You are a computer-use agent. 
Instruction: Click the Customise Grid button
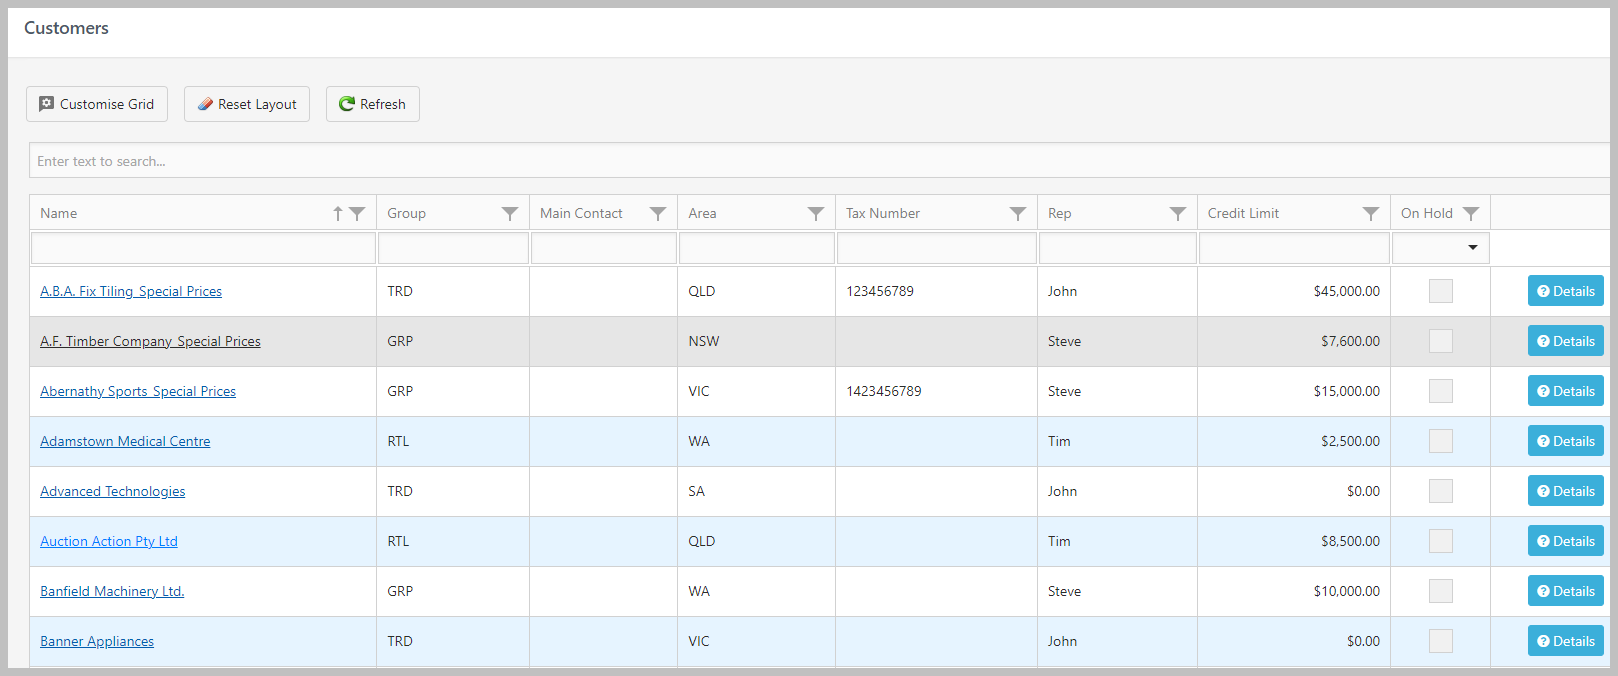click(x=97, y=104)
